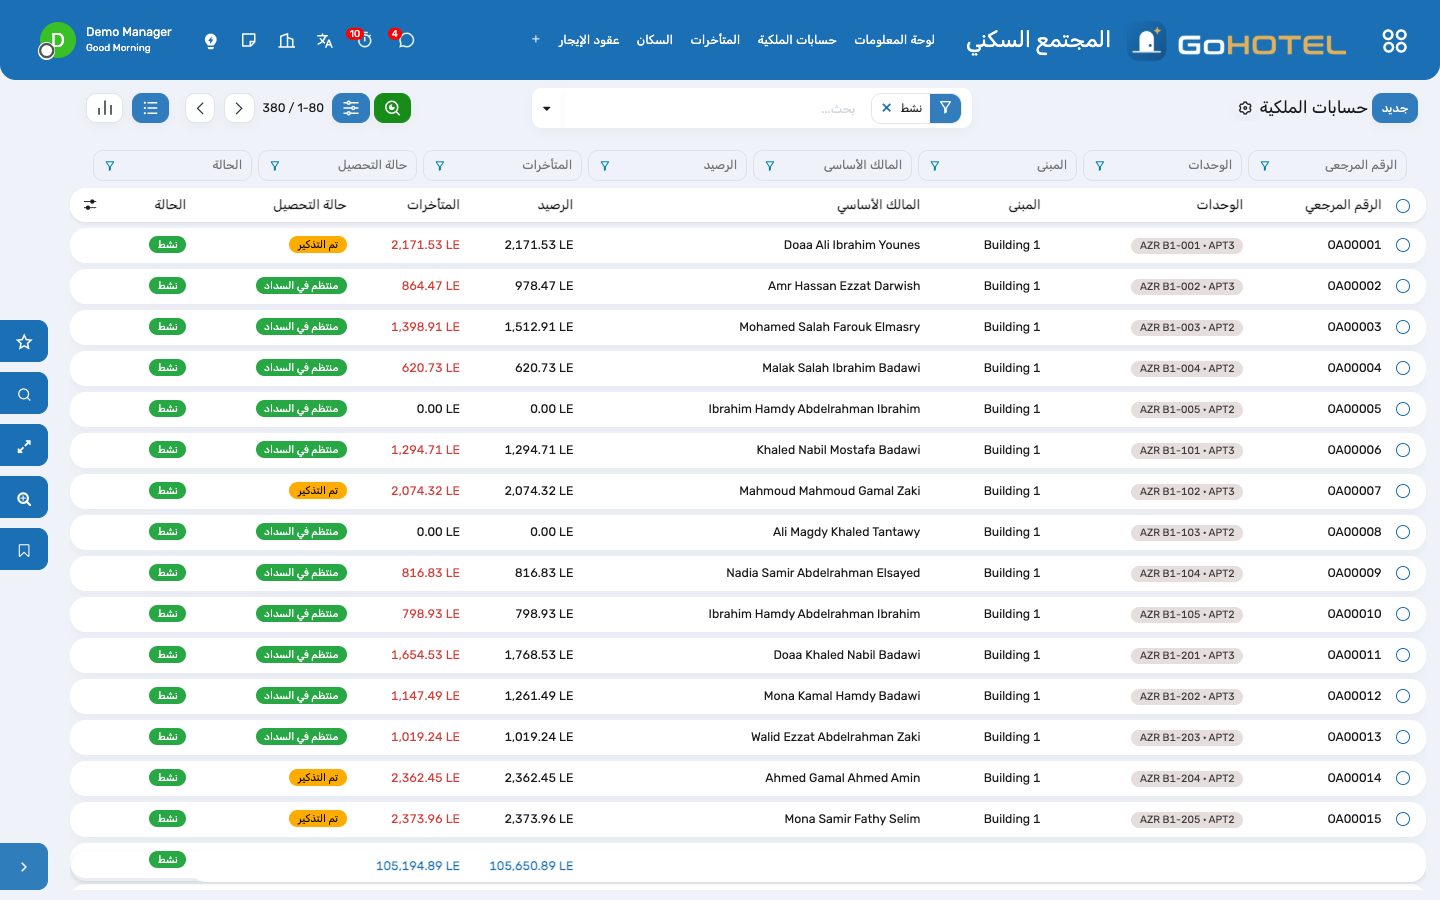Select the row checkbox for OA00003
The image size is (1440, 900).
(x=1403, y=327)
